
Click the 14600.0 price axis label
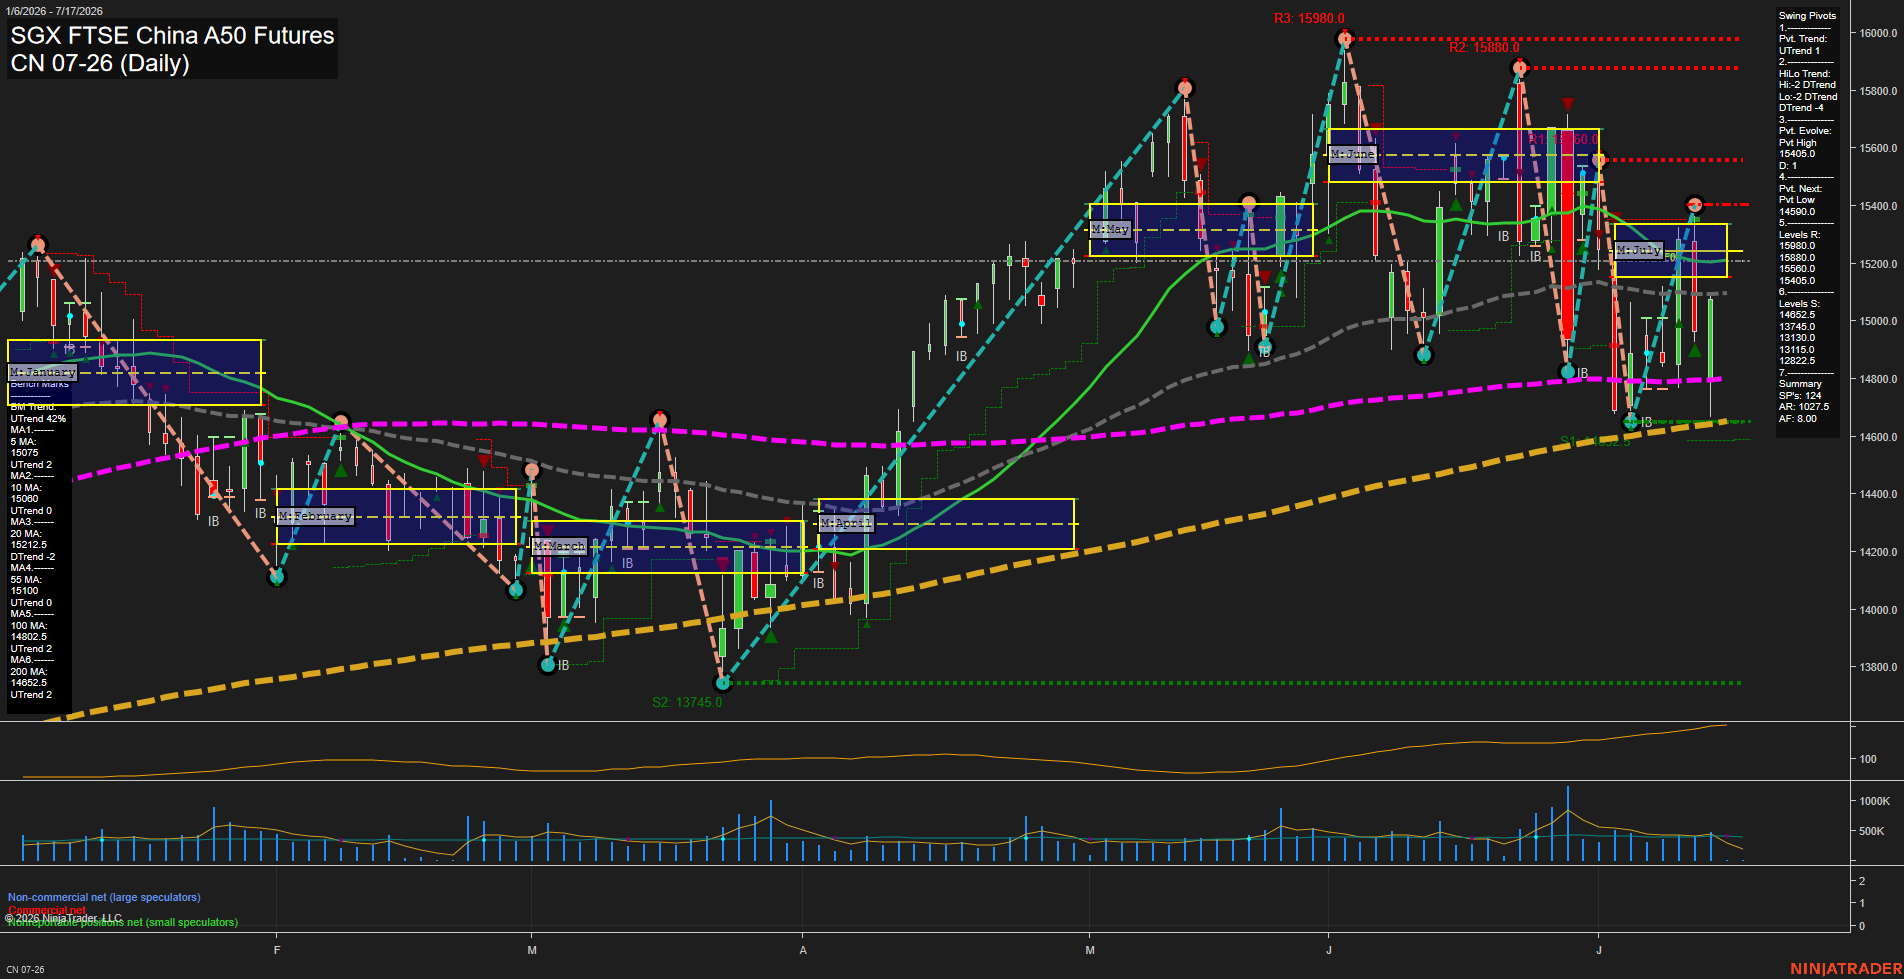(1878, 437)
